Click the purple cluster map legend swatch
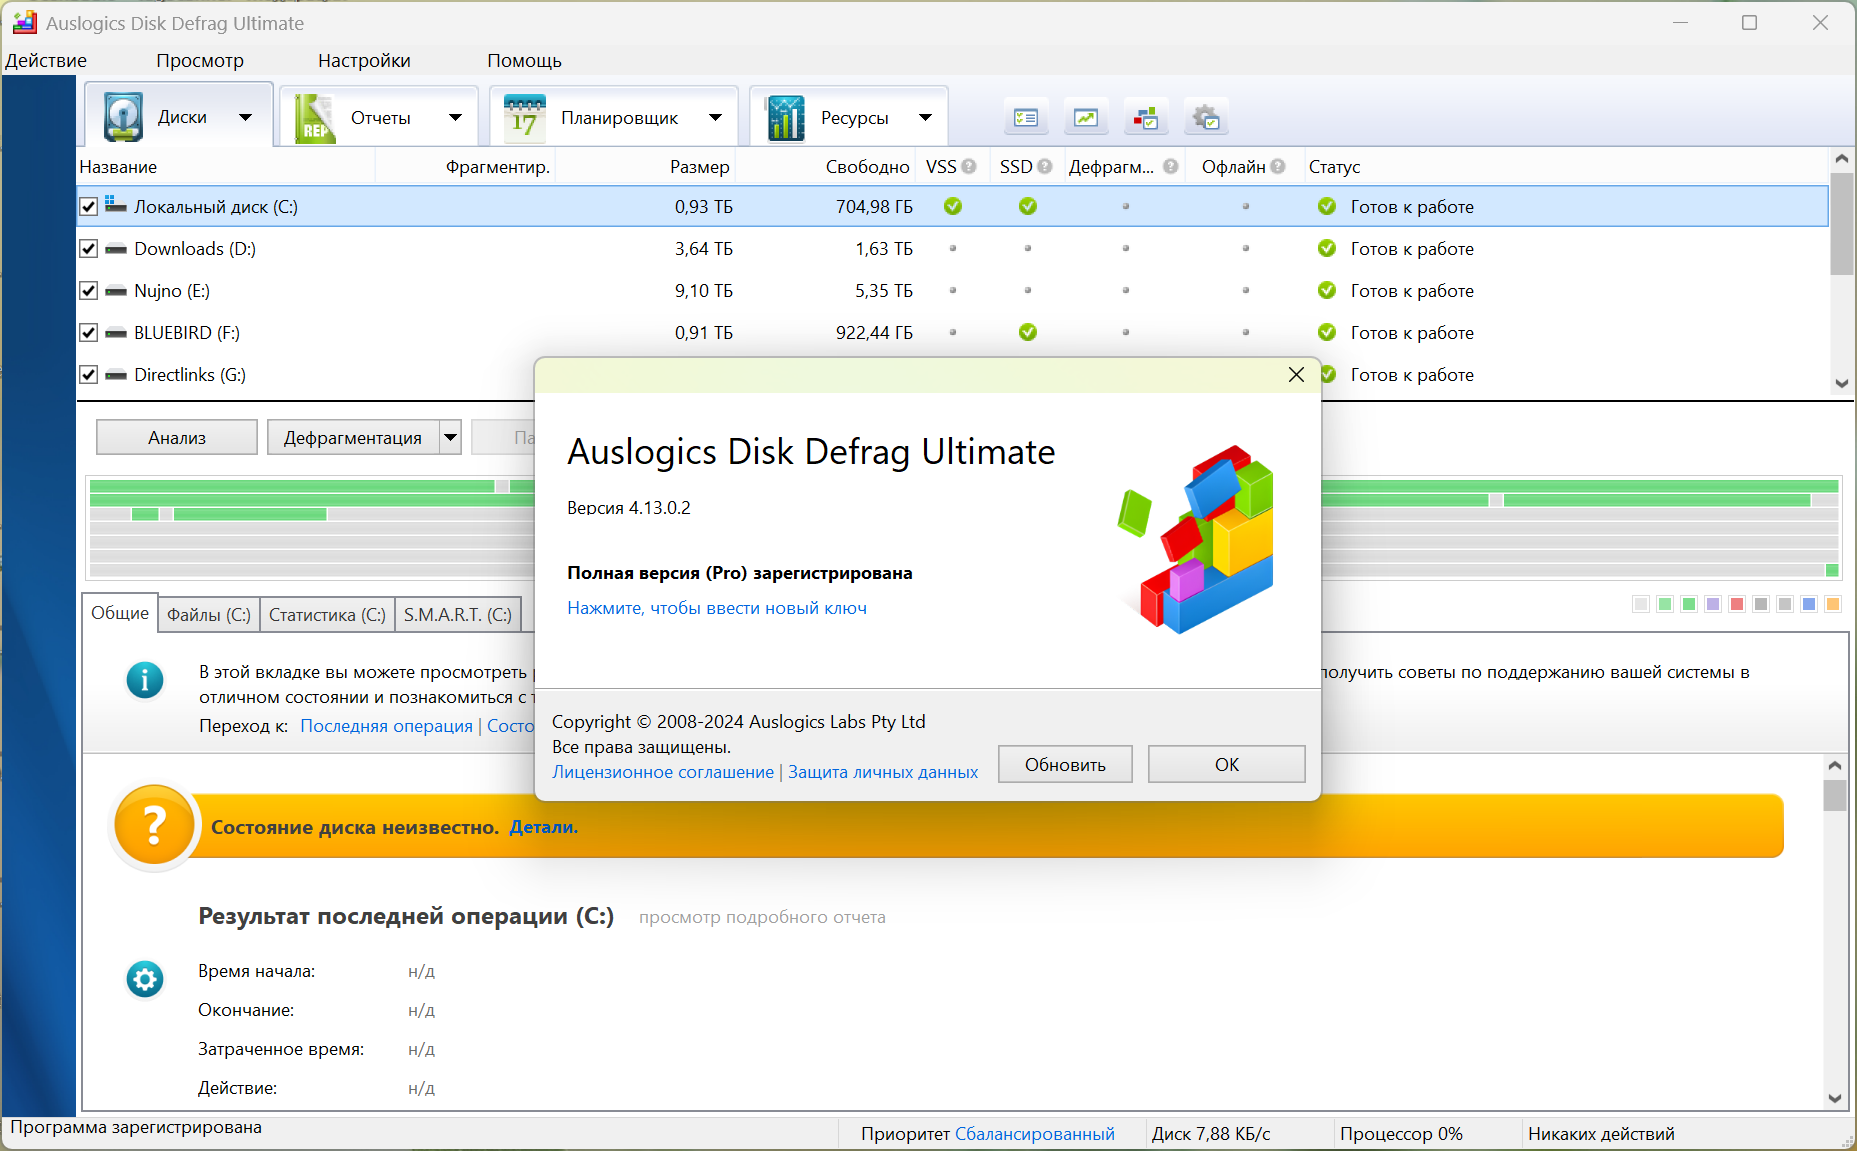Viewport: 1857px width, 1151px height. coord(1713,604)
